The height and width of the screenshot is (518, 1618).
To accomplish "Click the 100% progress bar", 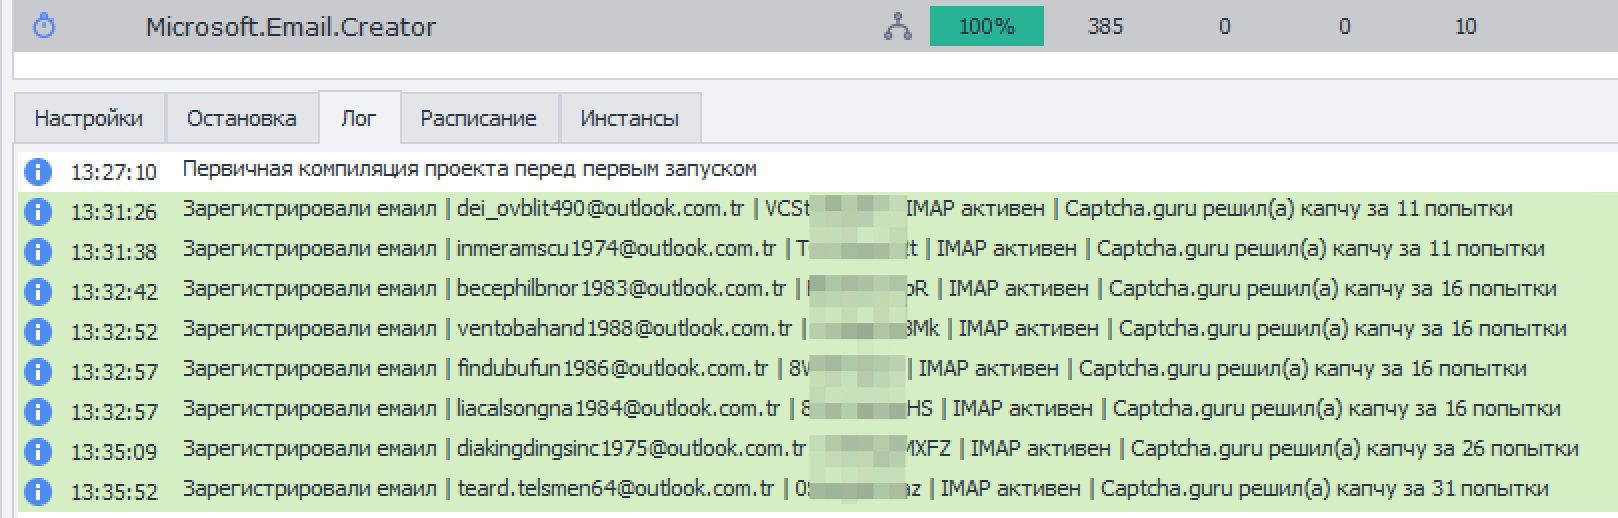I will coord(986,27).
